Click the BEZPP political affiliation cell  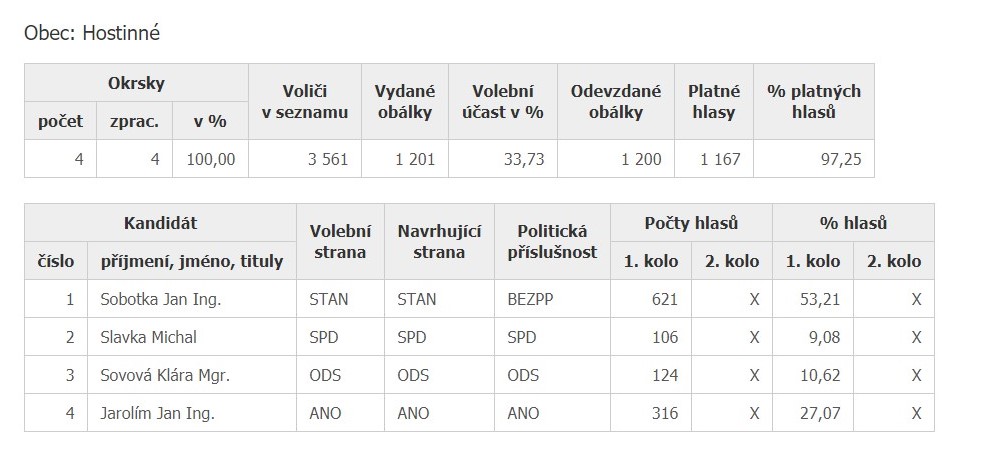(x=529, y=299)
